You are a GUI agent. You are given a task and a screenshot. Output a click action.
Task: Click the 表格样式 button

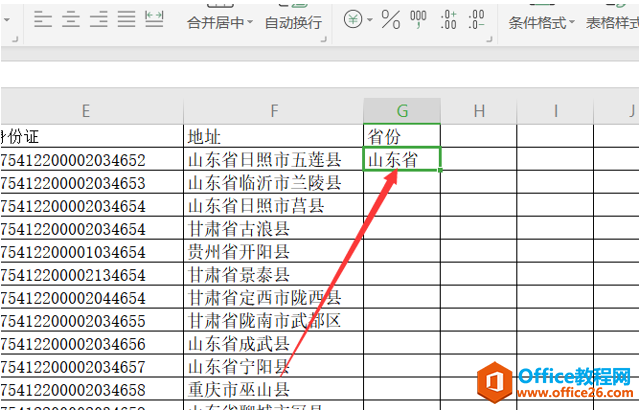click(x=612, y=22)
